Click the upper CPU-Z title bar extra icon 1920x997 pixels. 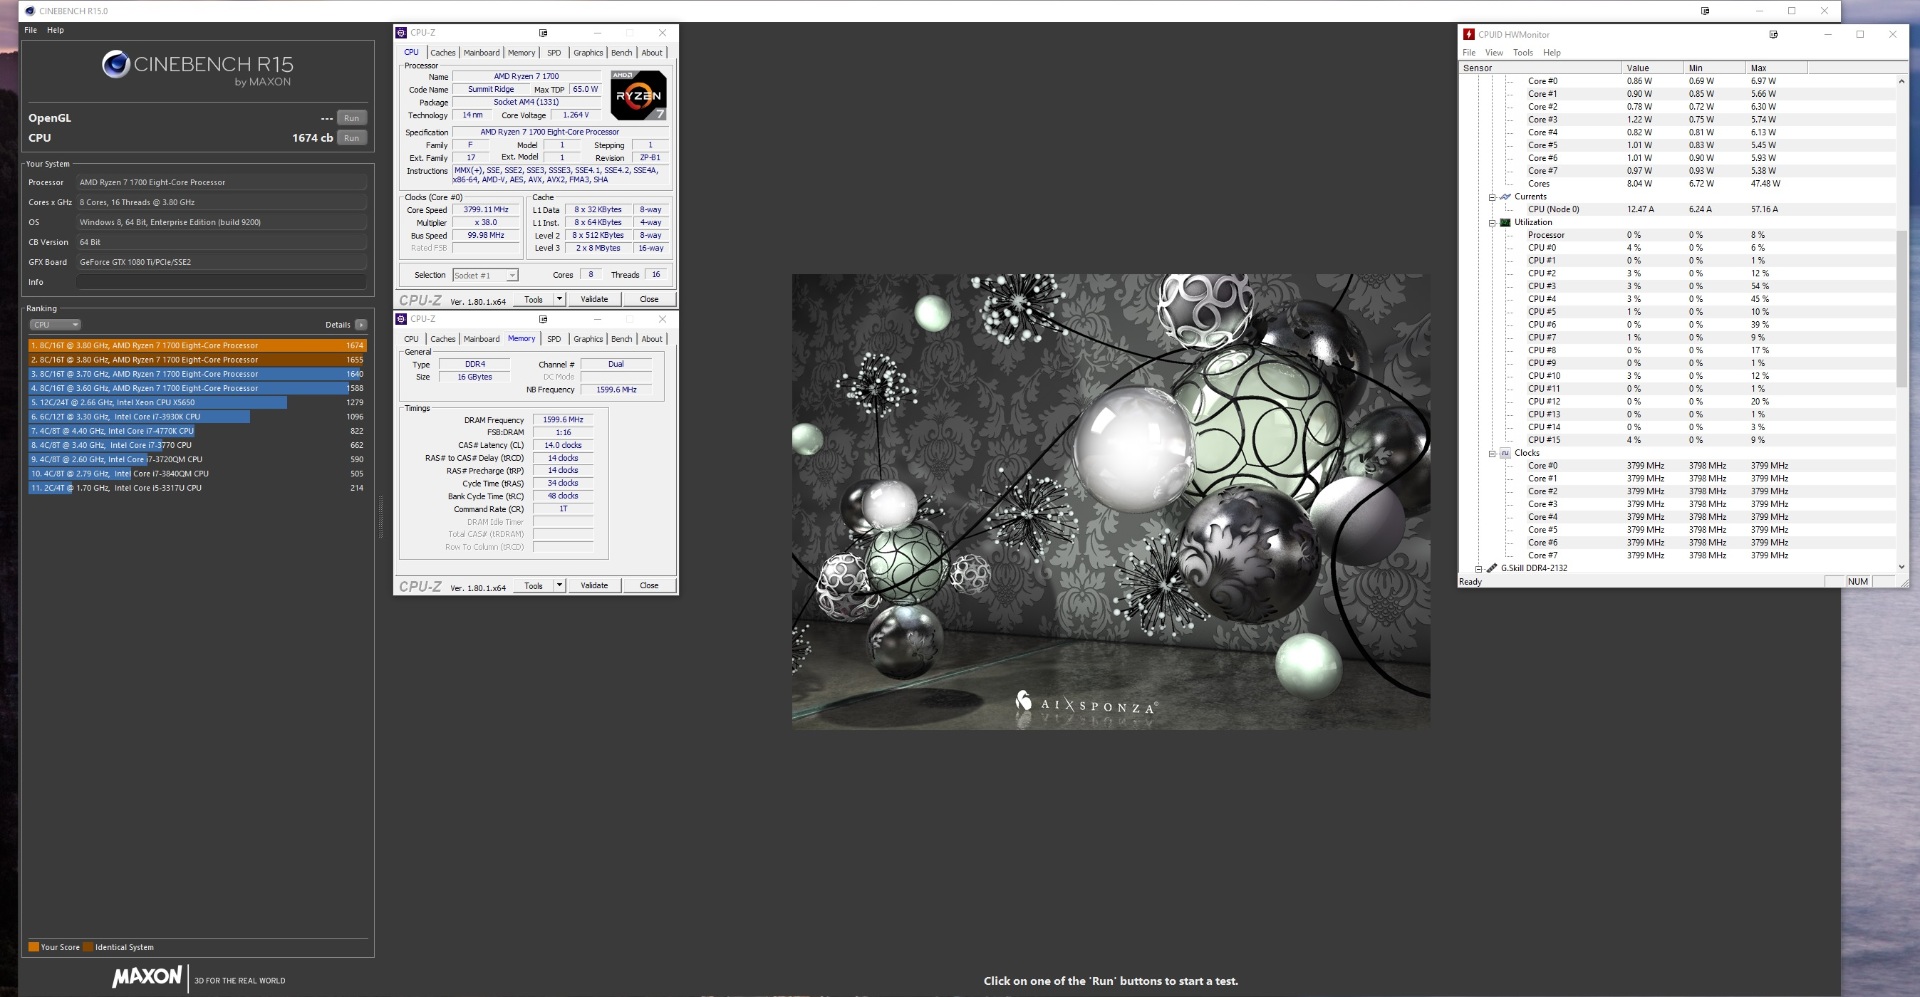(543, 33)
